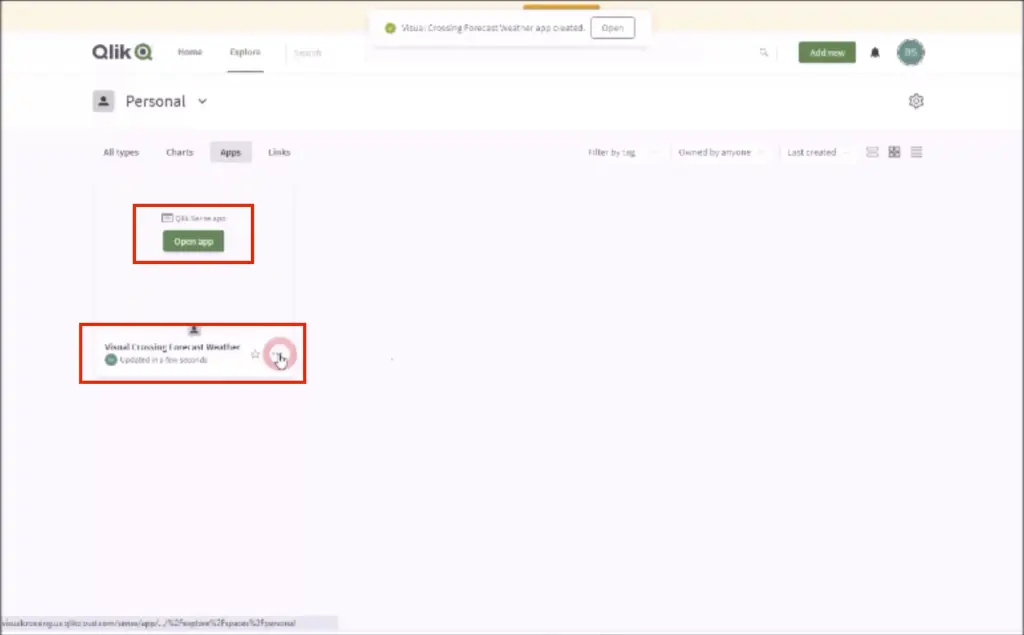Screen dimensions: 1024x635
Task: Switch to compact list view
Action: (916, 152)
